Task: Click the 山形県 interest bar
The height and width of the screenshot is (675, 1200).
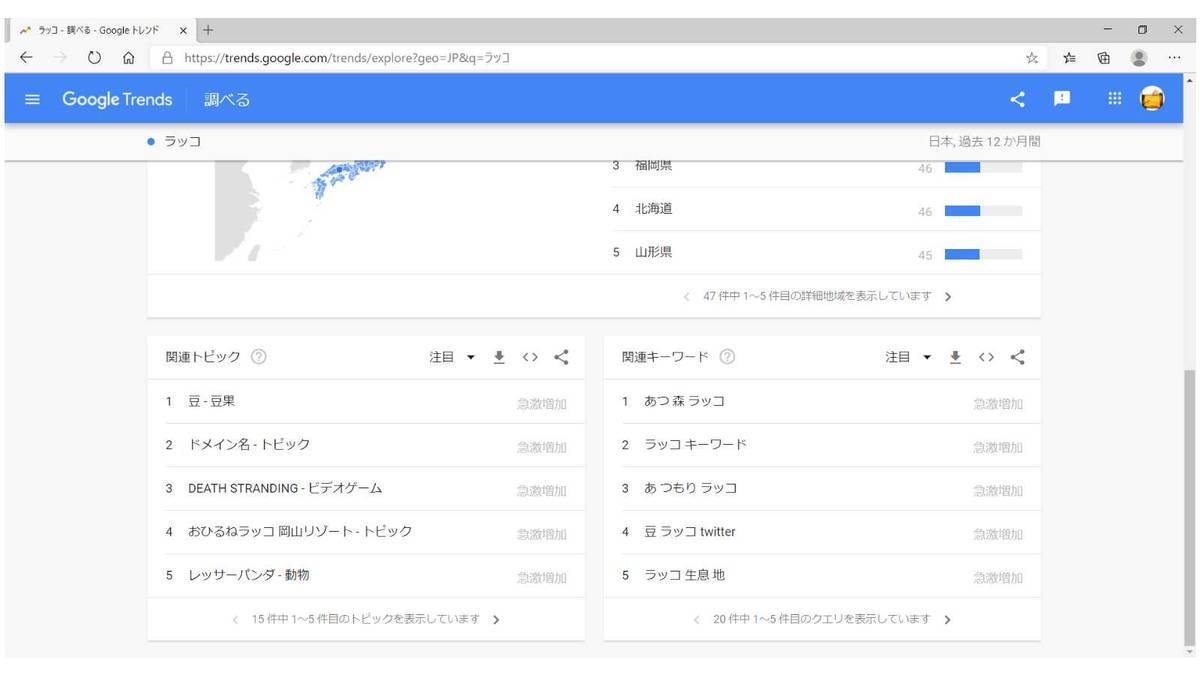Action: coord(984,254)
